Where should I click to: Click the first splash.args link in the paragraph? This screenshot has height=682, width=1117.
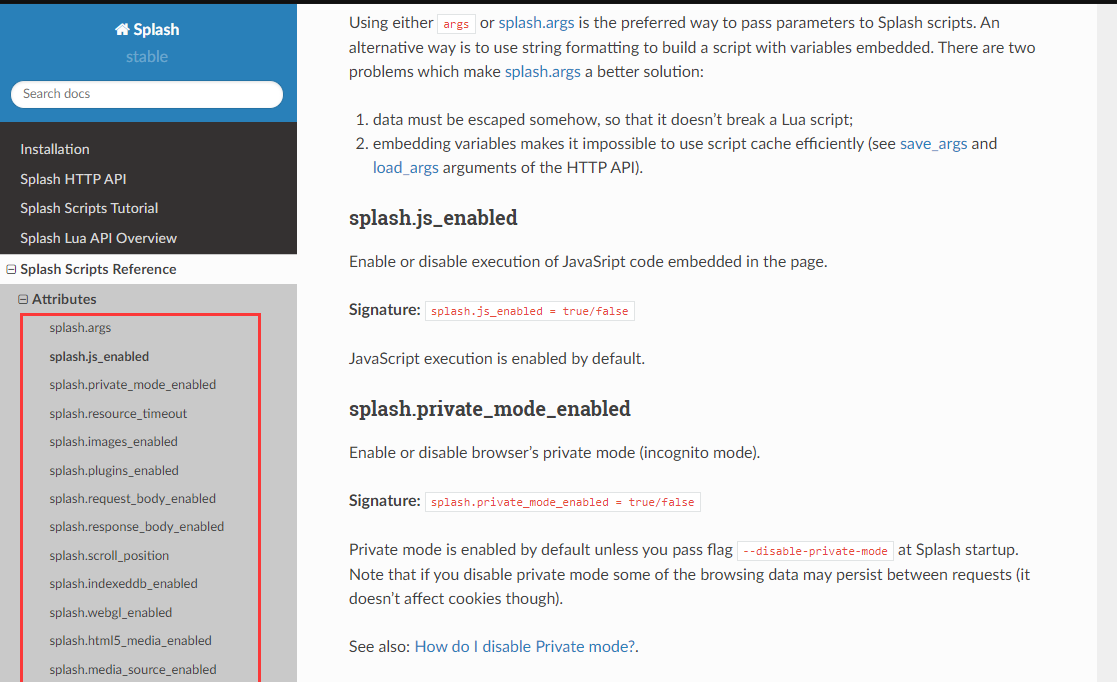[536, 23]
